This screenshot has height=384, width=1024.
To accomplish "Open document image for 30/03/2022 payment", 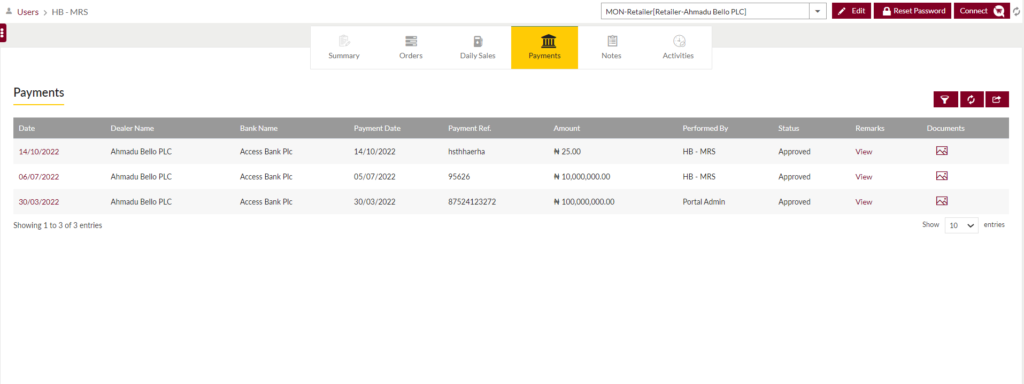I will [941, 201].
